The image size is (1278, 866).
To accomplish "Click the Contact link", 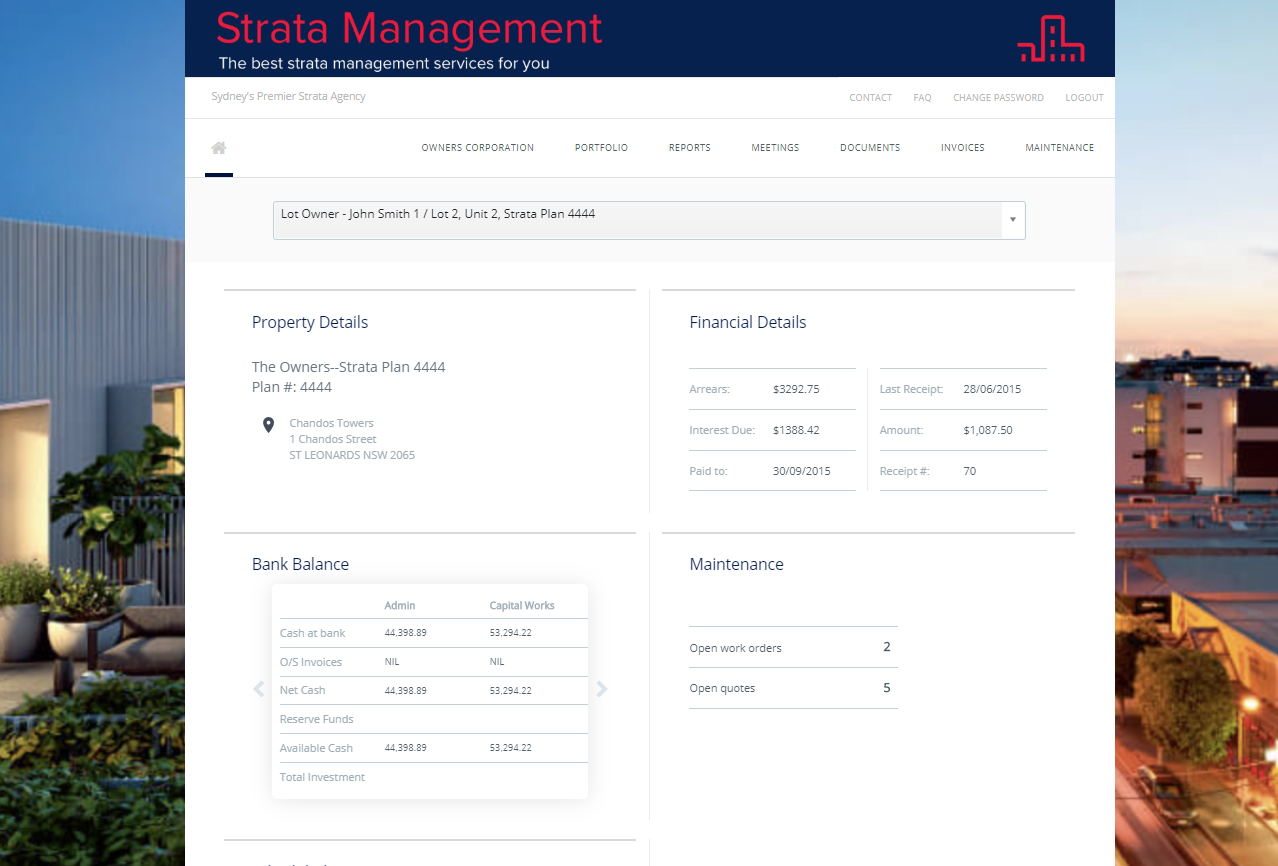I will (x=870, y=98).
